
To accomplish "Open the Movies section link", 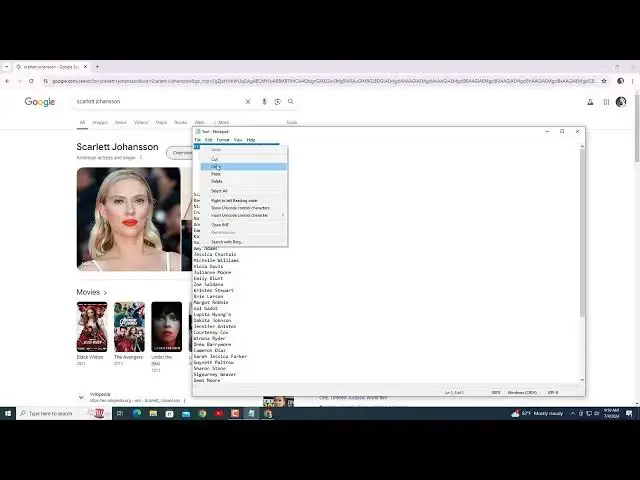I will 92,292.
